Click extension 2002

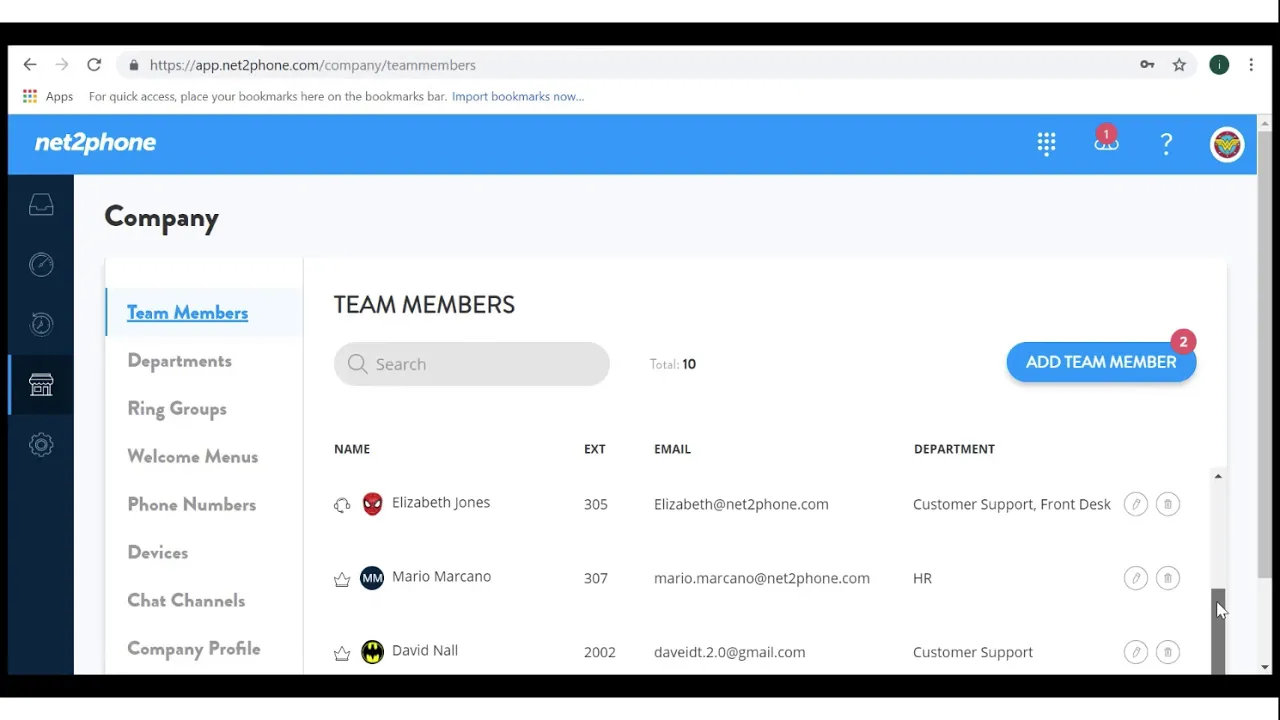600,652
